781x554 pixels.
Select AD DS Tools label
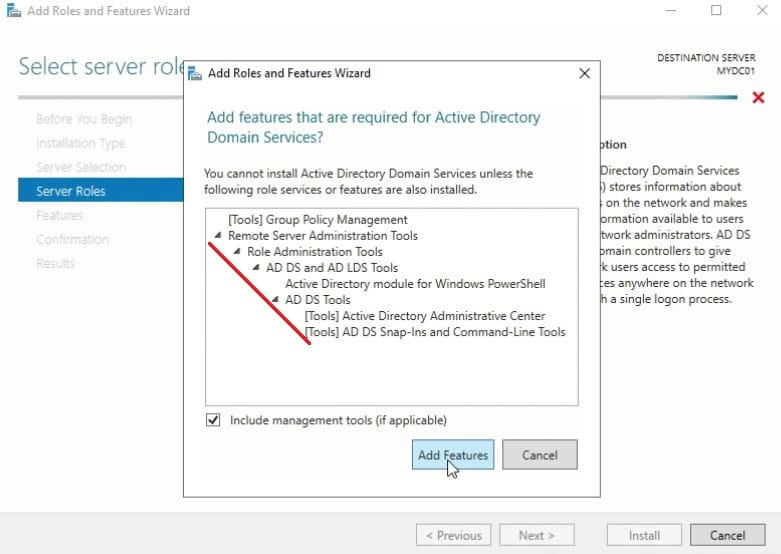(x=318, y=299)
